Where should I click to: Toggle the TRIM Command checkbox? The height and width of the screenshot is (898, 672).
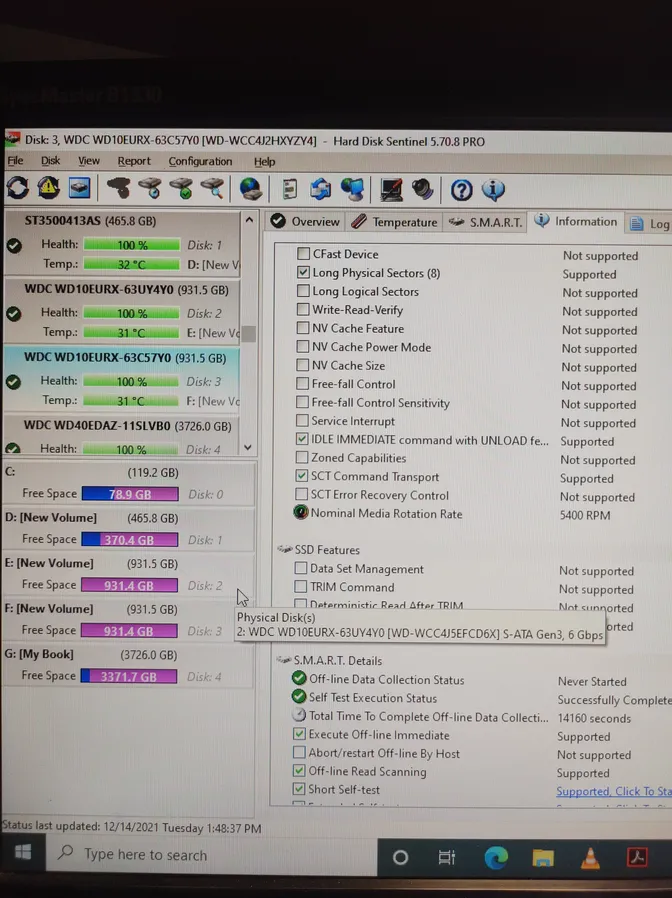coord(301,586)
